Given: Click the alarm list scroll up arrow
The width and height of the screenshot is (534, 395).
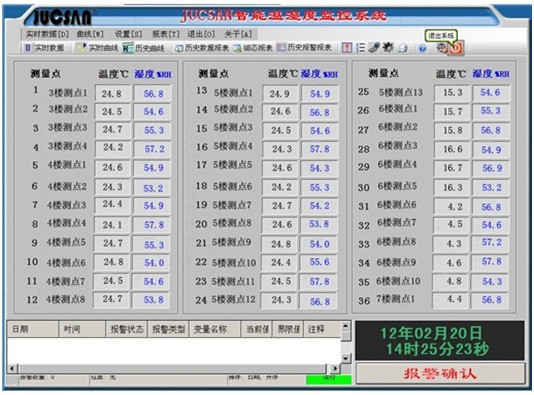Looking at the screenshot, I should coord(345,326).
